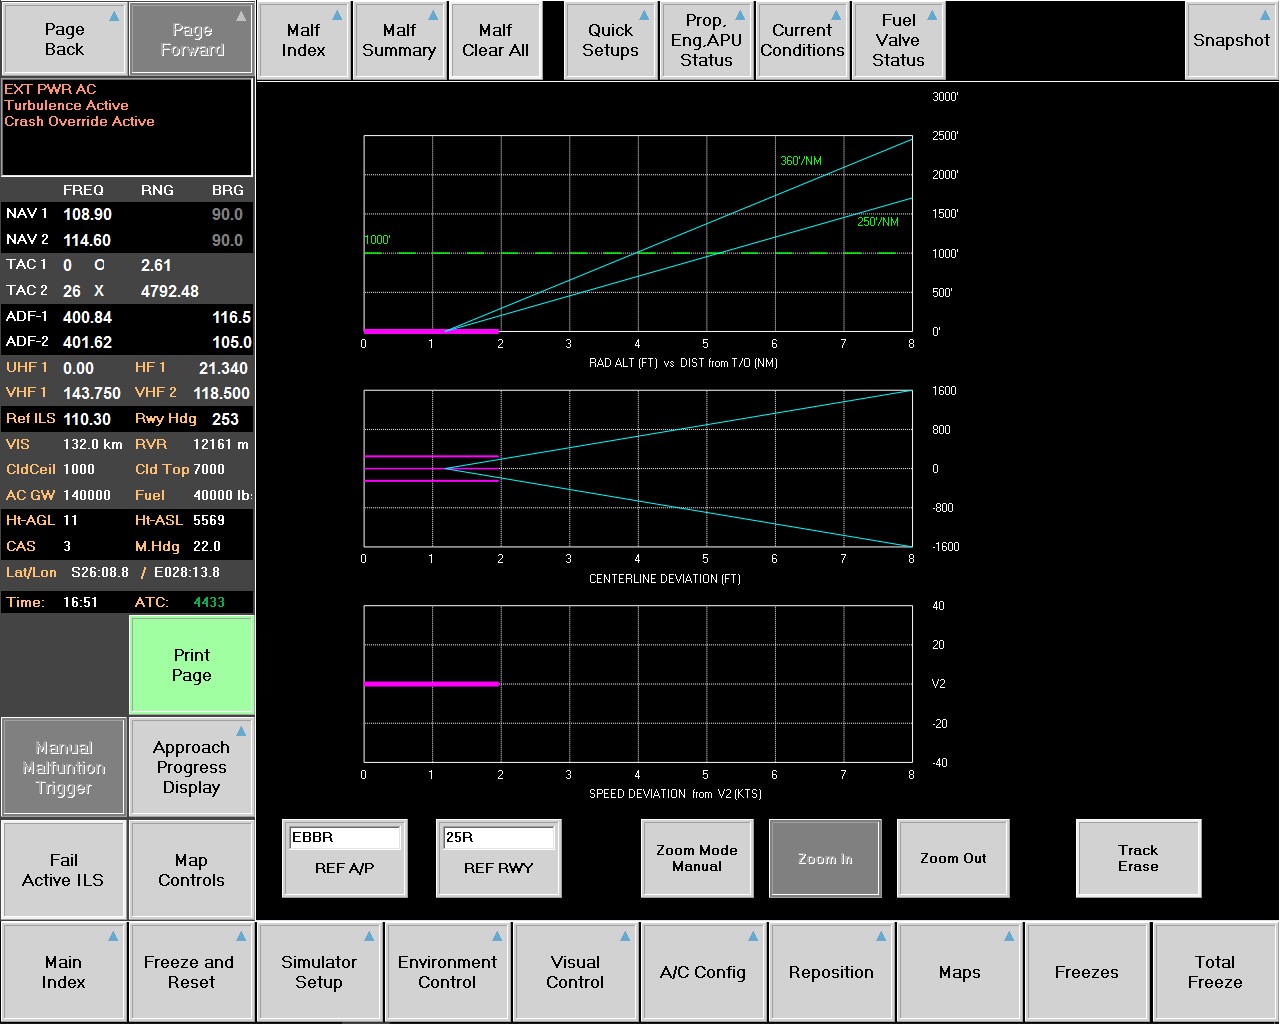Select Ht-ASL value 5569
The image size is (1280, 1024).
coord(209,520)
